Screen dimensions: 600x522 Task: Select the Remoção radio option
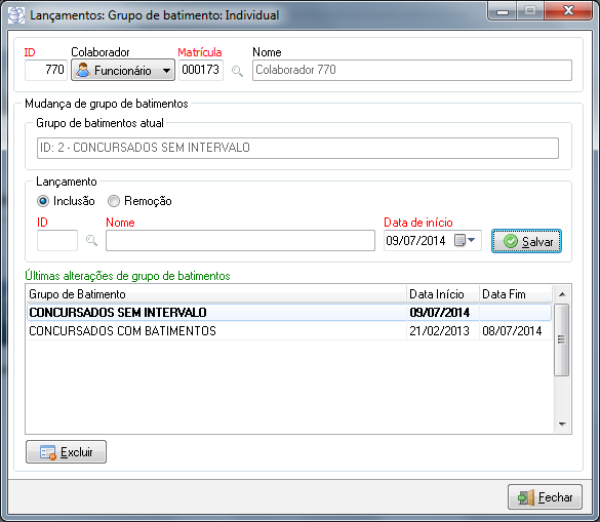pyautogui.click(x=114, y=201)
